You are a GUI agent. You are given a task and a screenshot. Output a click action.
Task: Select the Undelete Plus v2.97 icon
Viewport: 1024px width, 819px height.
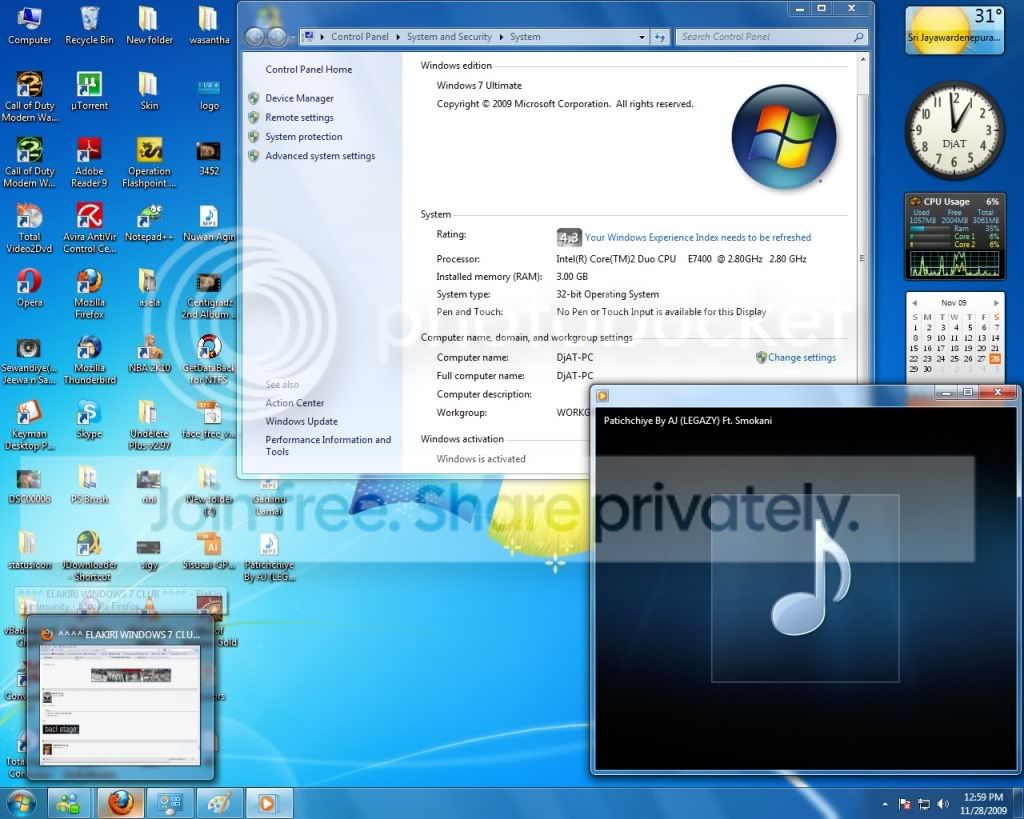coord(149,425)
